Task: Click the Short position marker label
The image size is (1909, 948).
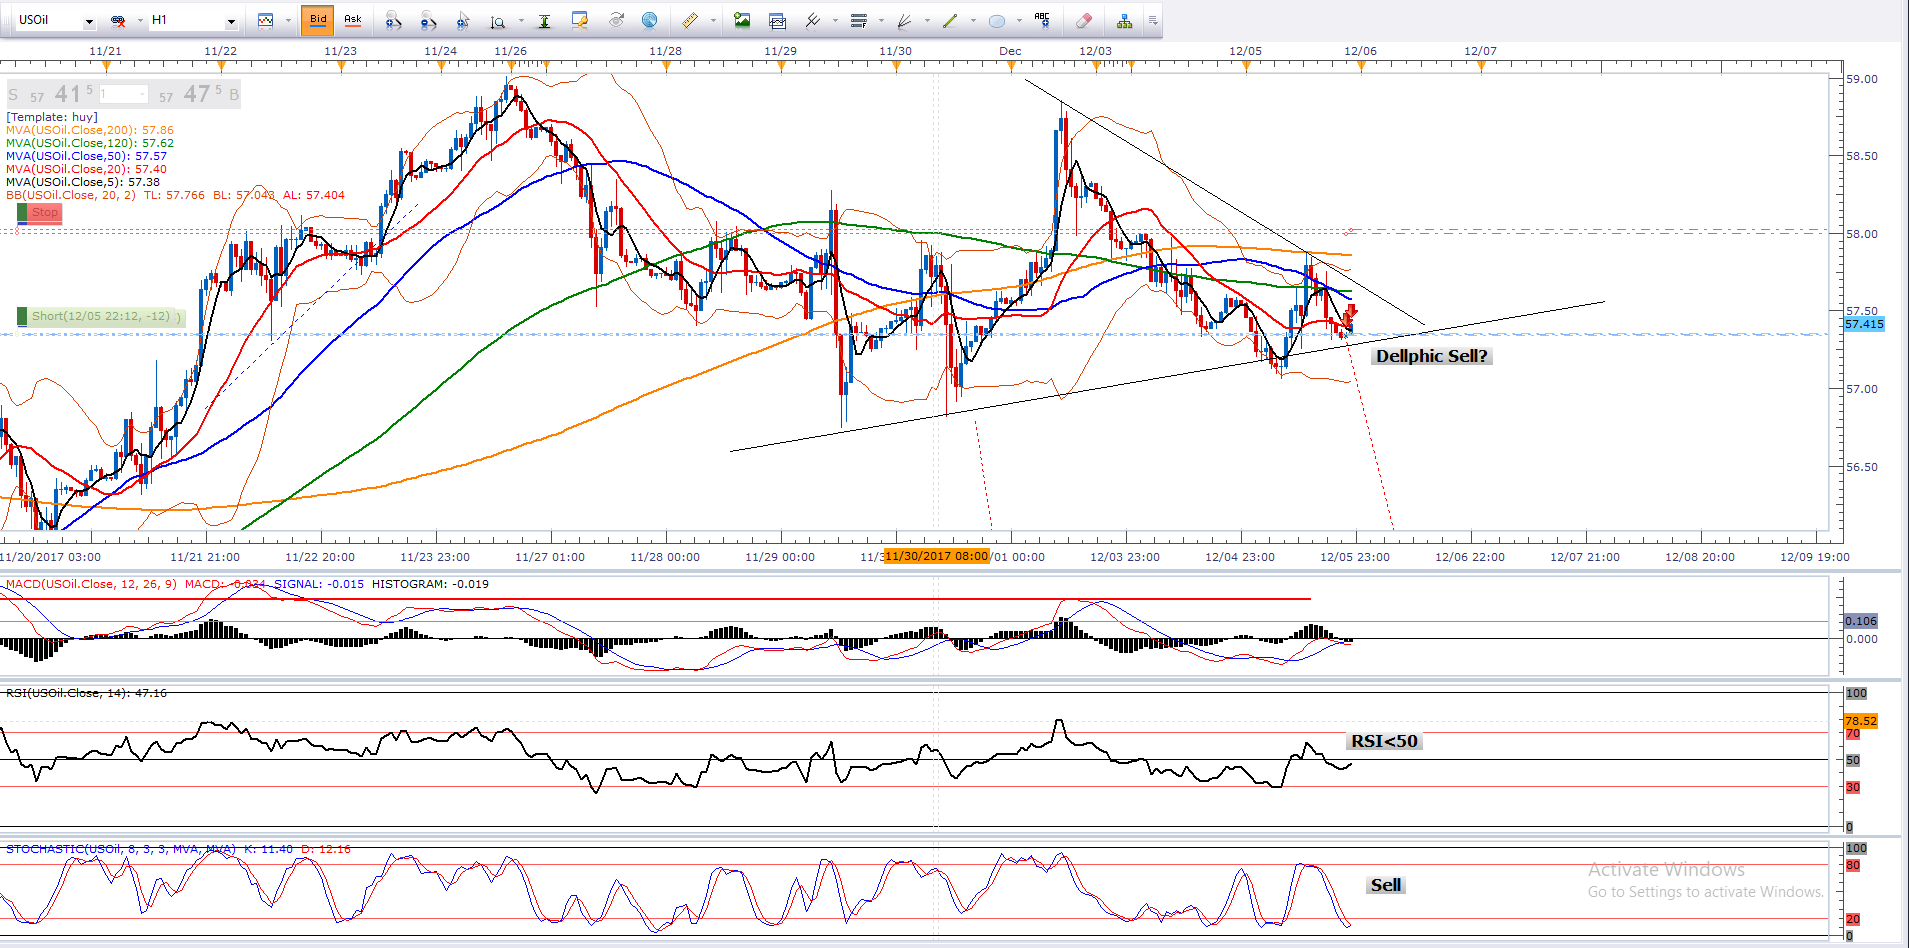Action: tap(101, 316)
